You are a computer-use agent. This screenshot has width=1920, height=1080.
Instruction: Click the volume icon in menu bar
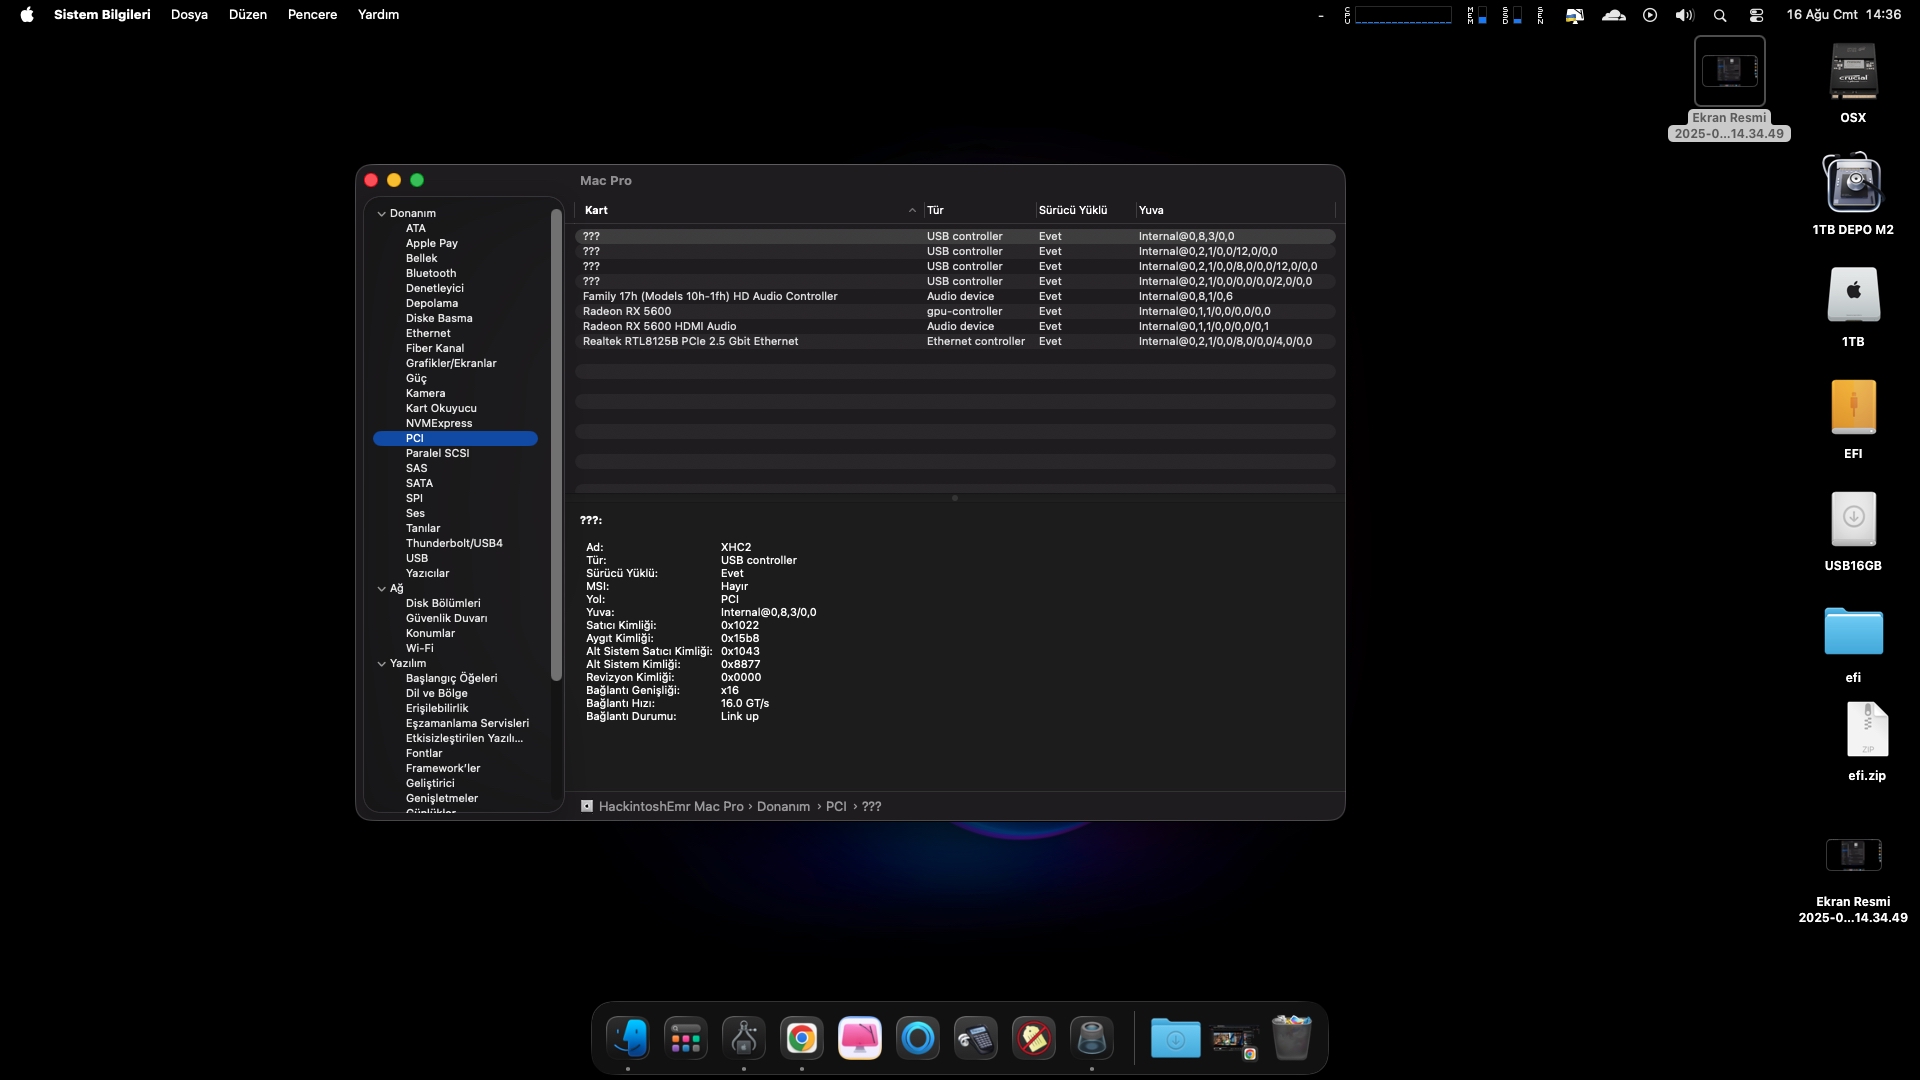tap(1685, 15)
